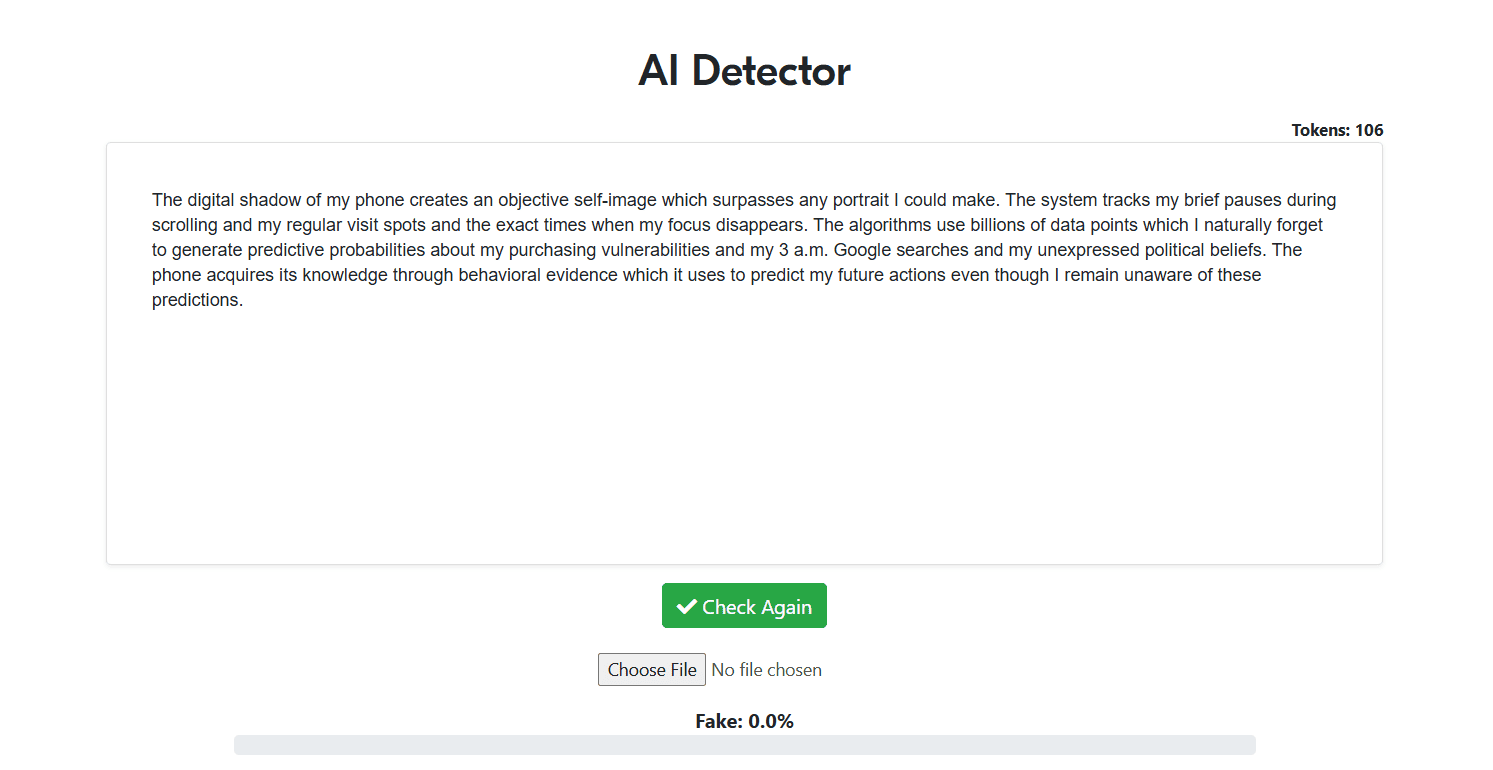The height and width of the screenshot is (770, 1493).
Task: Click 'behavioral evidence' in the paragraph
Action: click(x=537, y=275)
